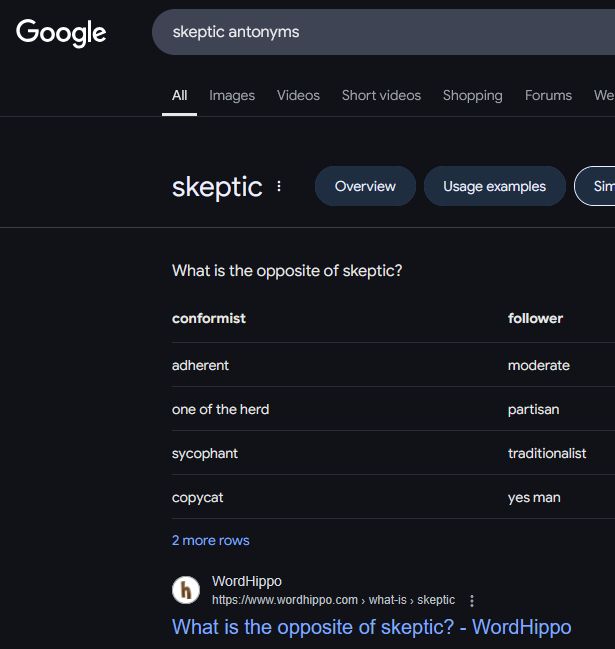Open the three-dot menu beside skeptic
The image size is (615, 649).
[279, 186]
